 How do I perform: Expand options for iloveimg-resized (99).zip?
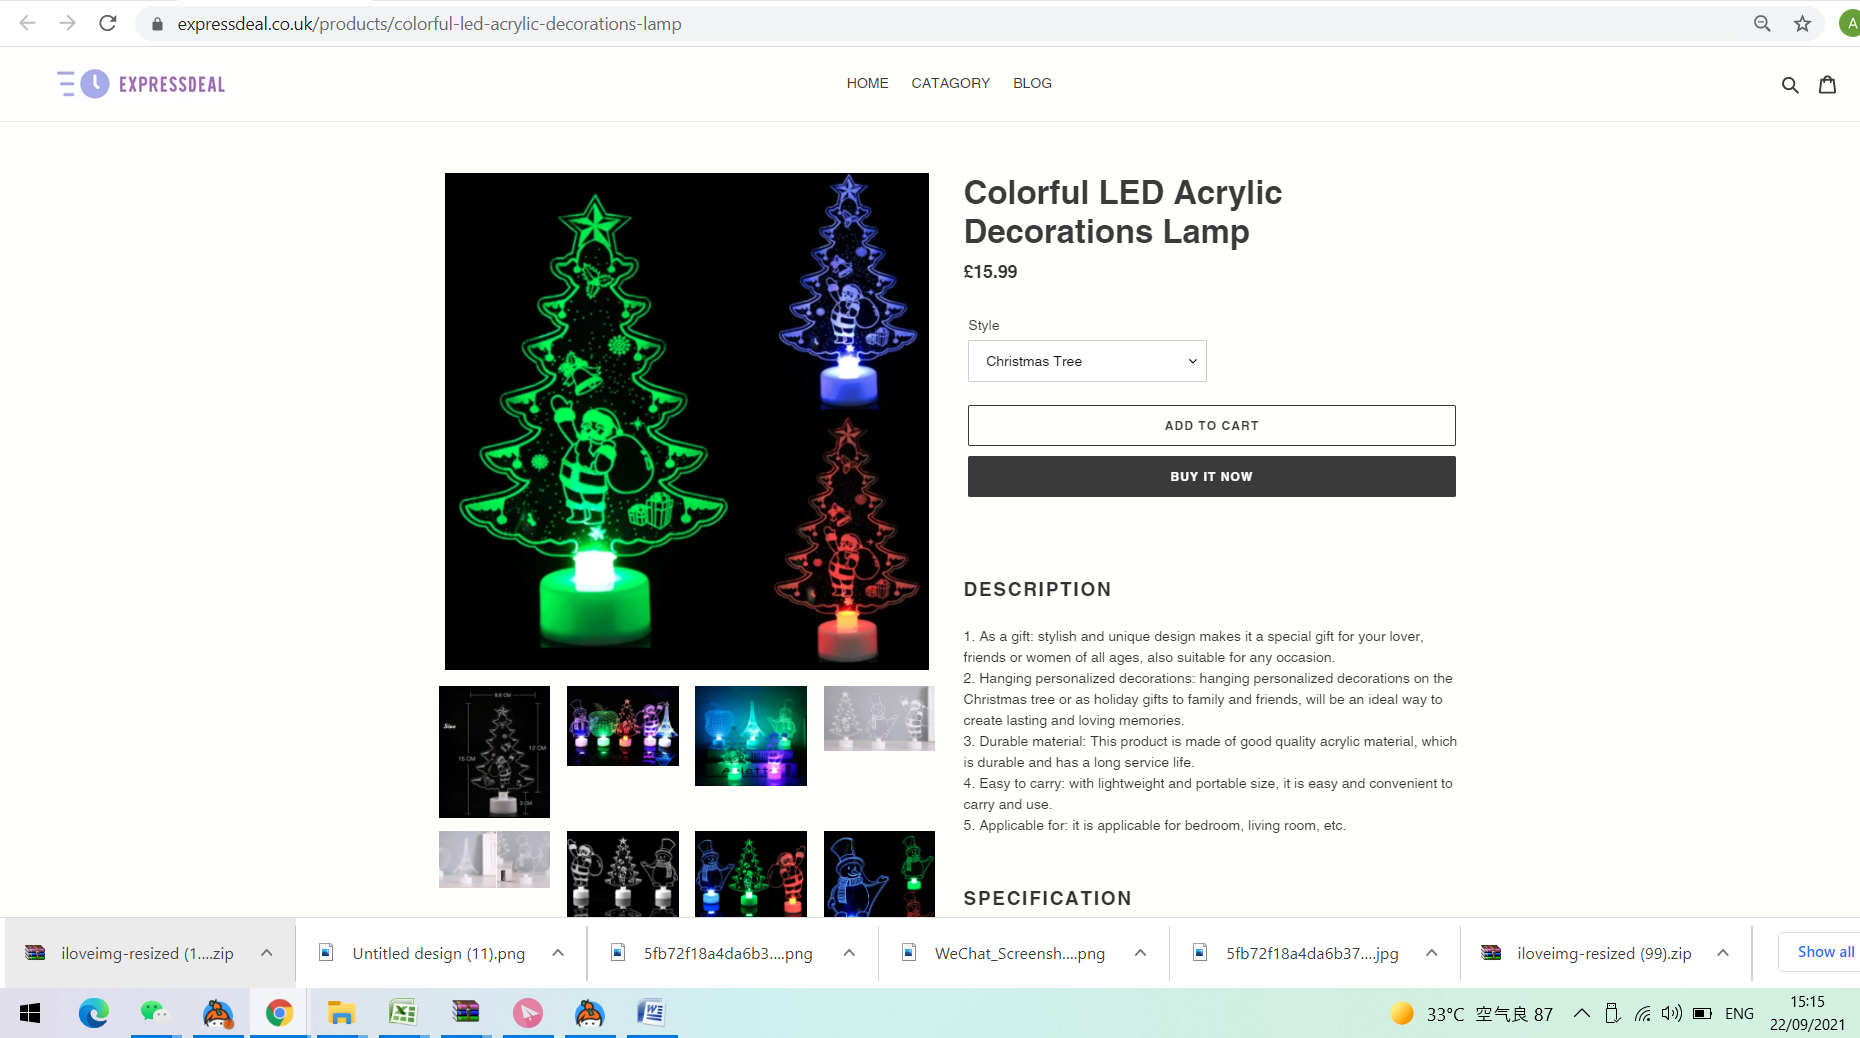[x=1723, y=953]
